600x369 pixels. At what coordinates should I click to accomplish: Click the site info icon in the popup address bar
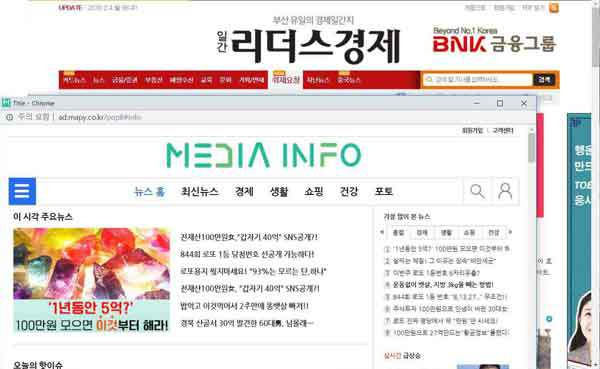click(10, 117)
